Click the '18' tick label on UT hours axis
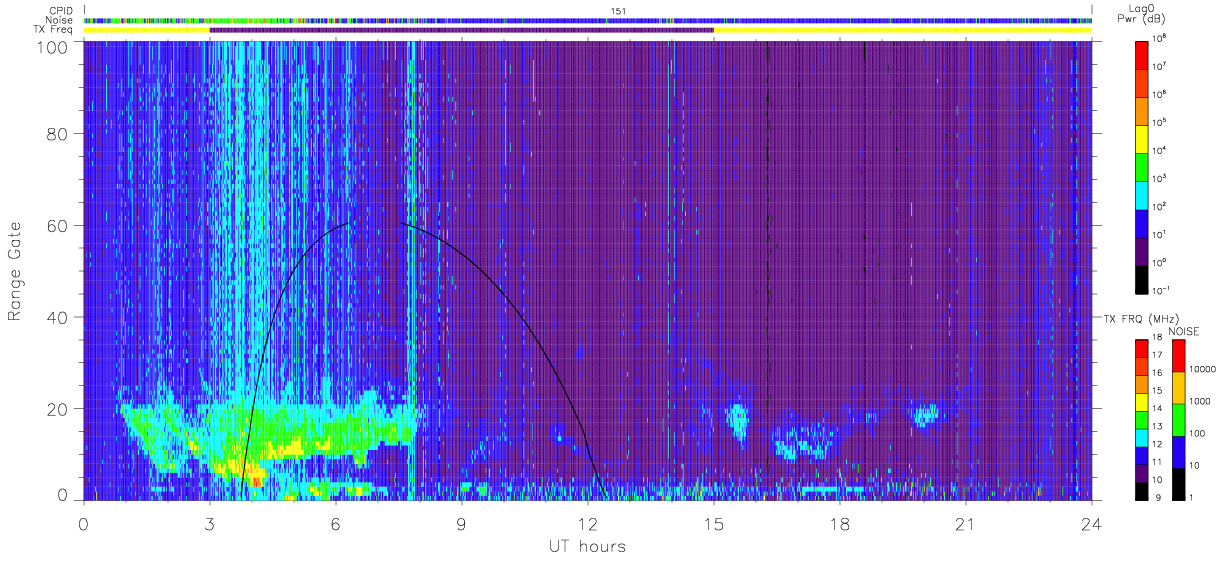The height and width of the screenshot is (567, 1228). (x=840, y=523)
